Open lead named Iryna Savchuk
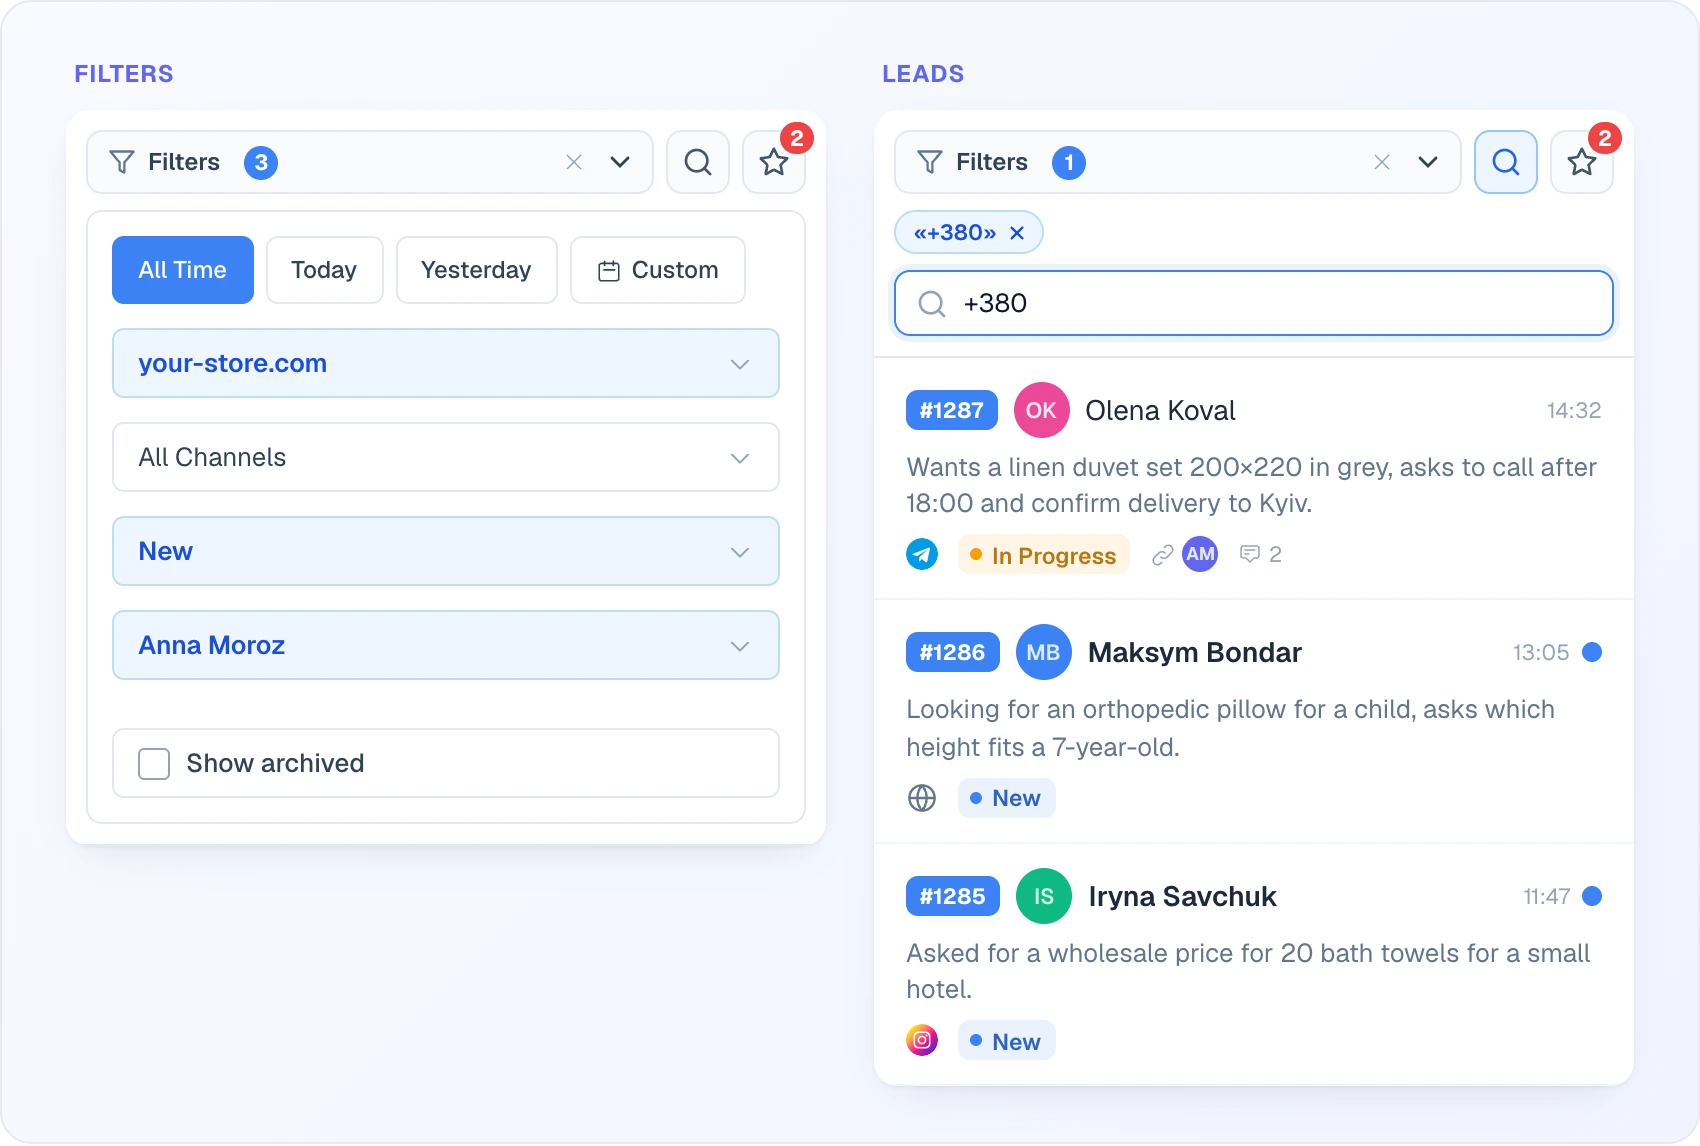Viewport: 1700px width, 1146px height. [x=1183, y=897]
